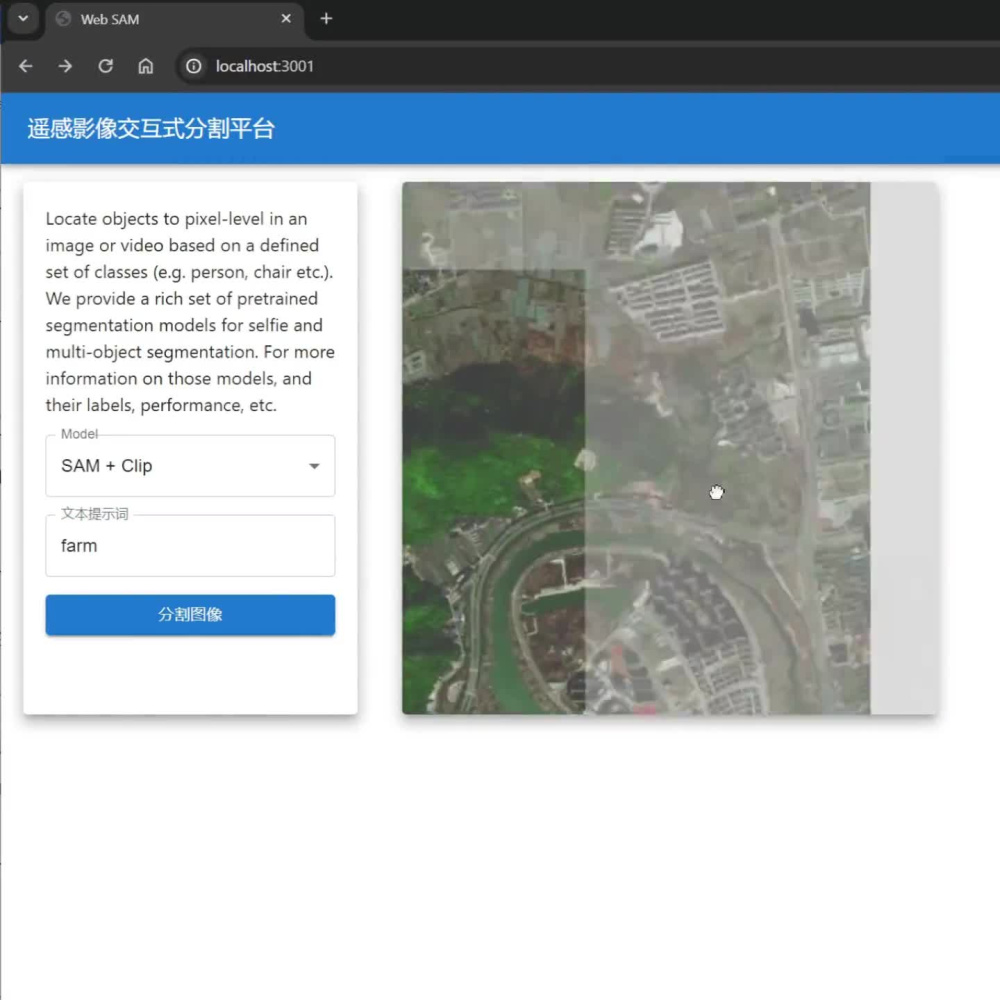Go forward with the browser forward arrow
The height and width of the screenshot is (1000, 1000).
click(65, 66)
